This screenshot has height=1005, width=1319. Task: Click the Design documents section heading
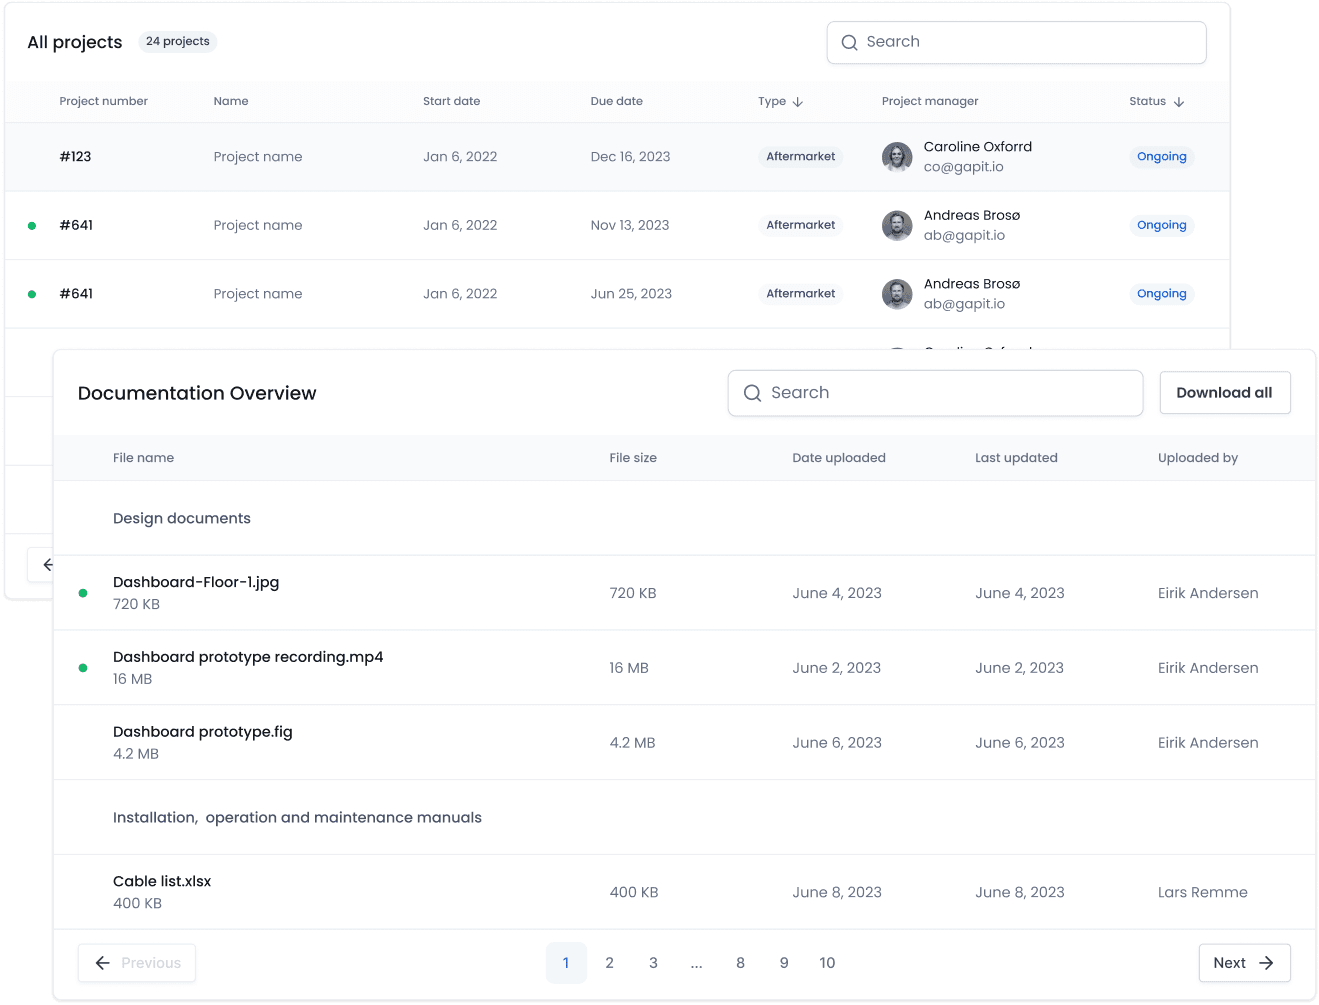tap(182, 518)
